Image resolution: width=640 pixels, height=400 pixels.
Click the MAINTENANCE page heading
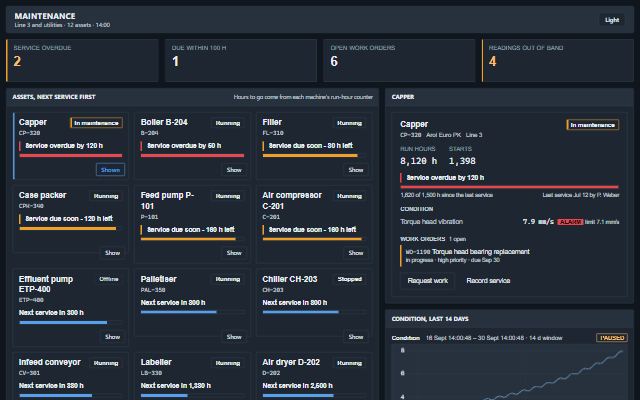pos(45,16)
